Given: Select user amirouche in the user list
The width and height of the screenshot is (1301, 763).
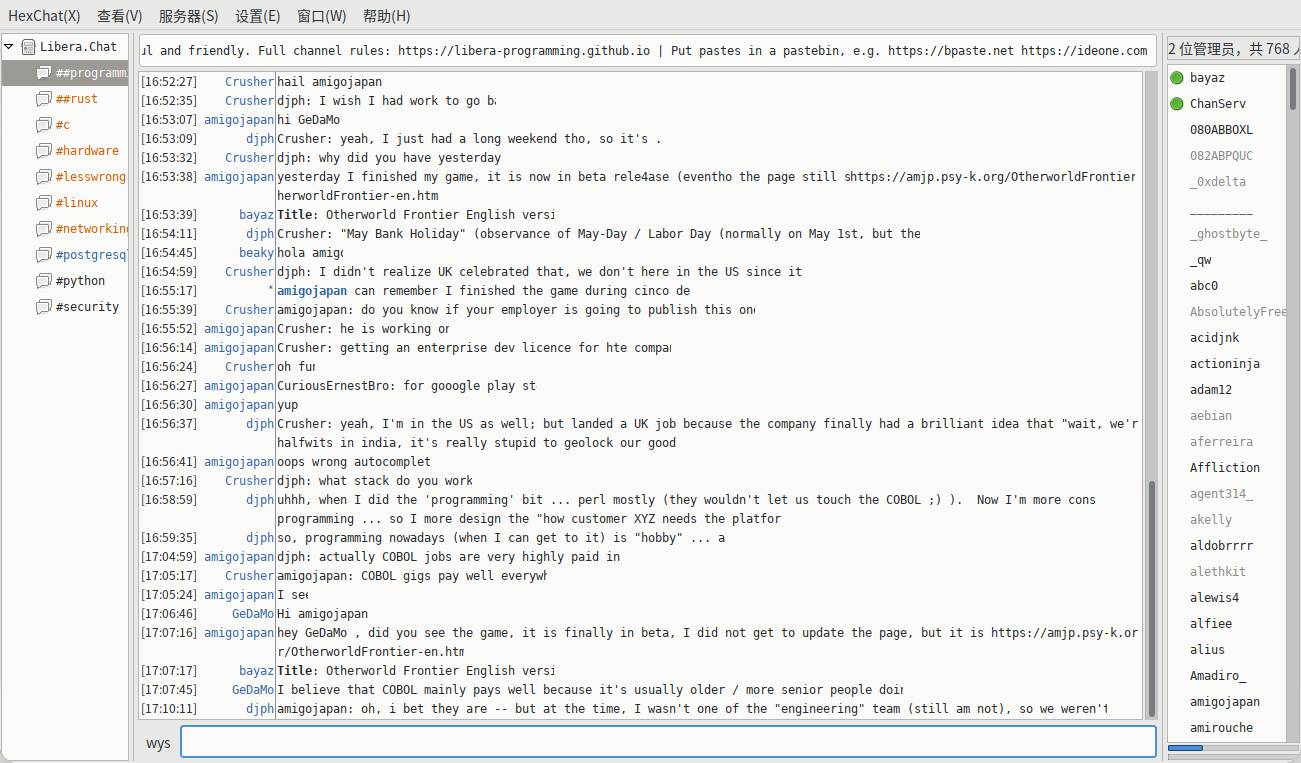Looking at the screenshot, I should point(1221,728).
